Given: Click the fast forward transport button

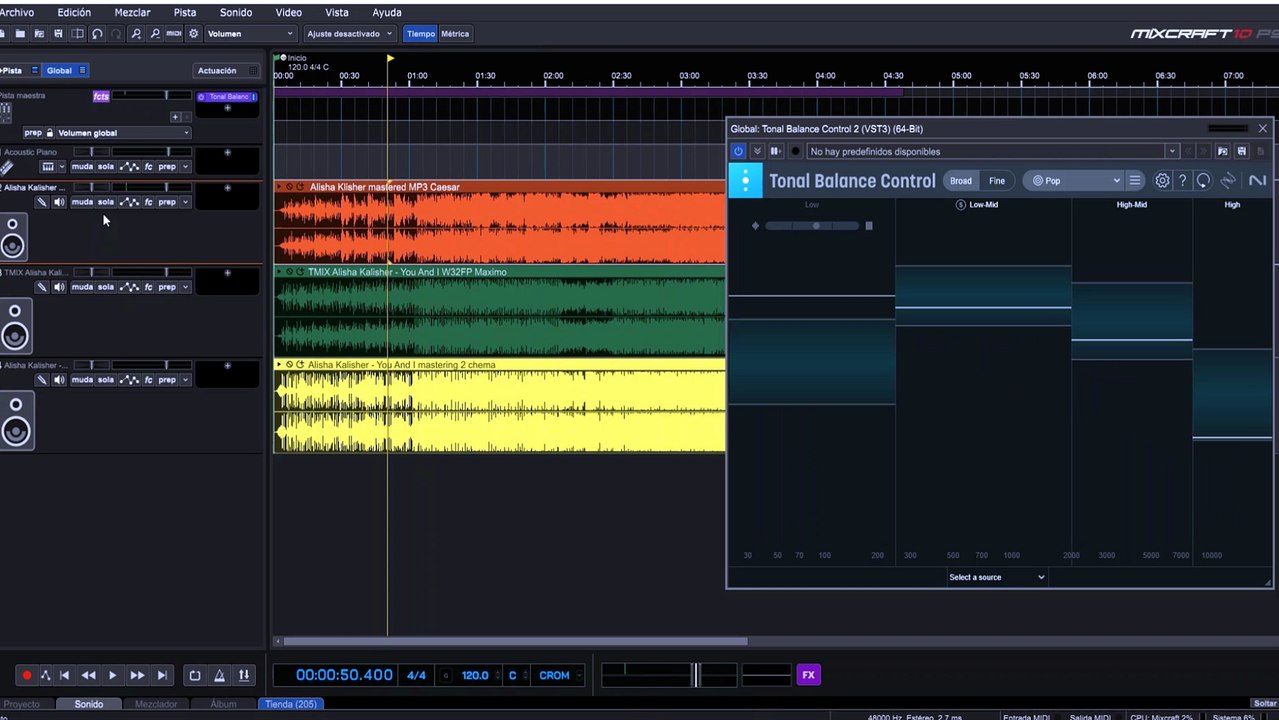Looking at the screenshot, I should pyautogui.click(x=137, y=675).
